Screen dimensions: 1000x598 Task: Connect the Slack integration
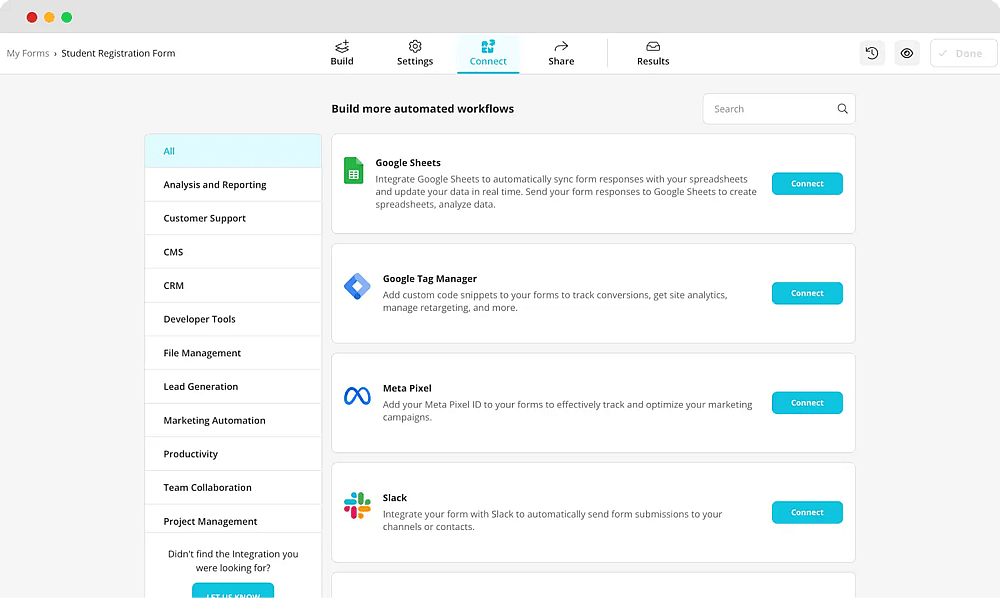807,513
